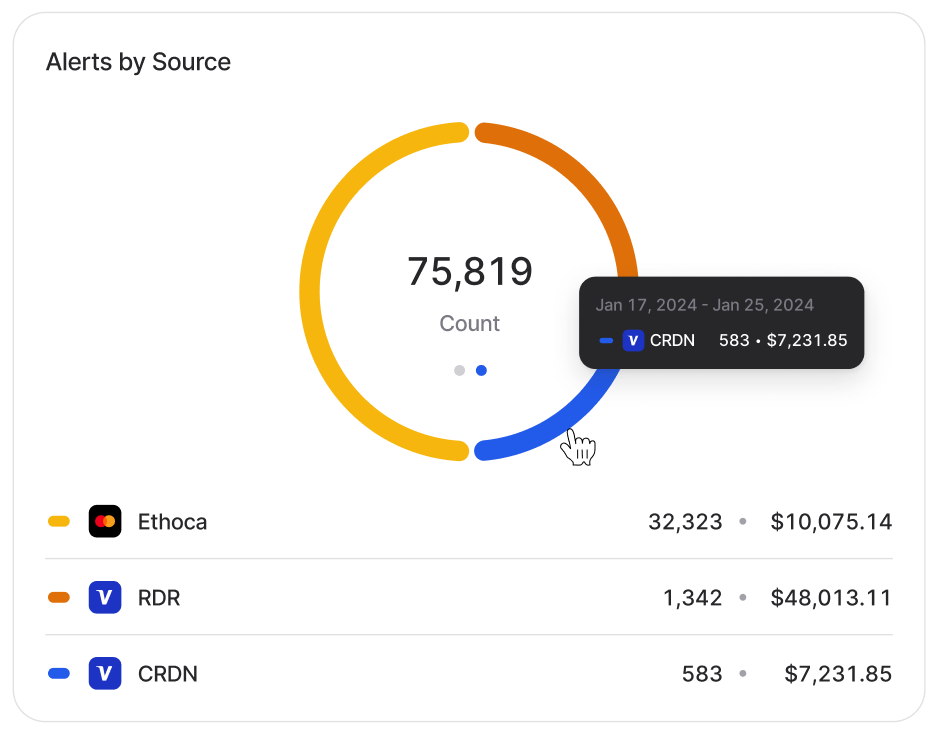The image size is (934, 731).
Task: Click the $48,013.11 amount in the RDR row
Action: (x=830, y=597)
